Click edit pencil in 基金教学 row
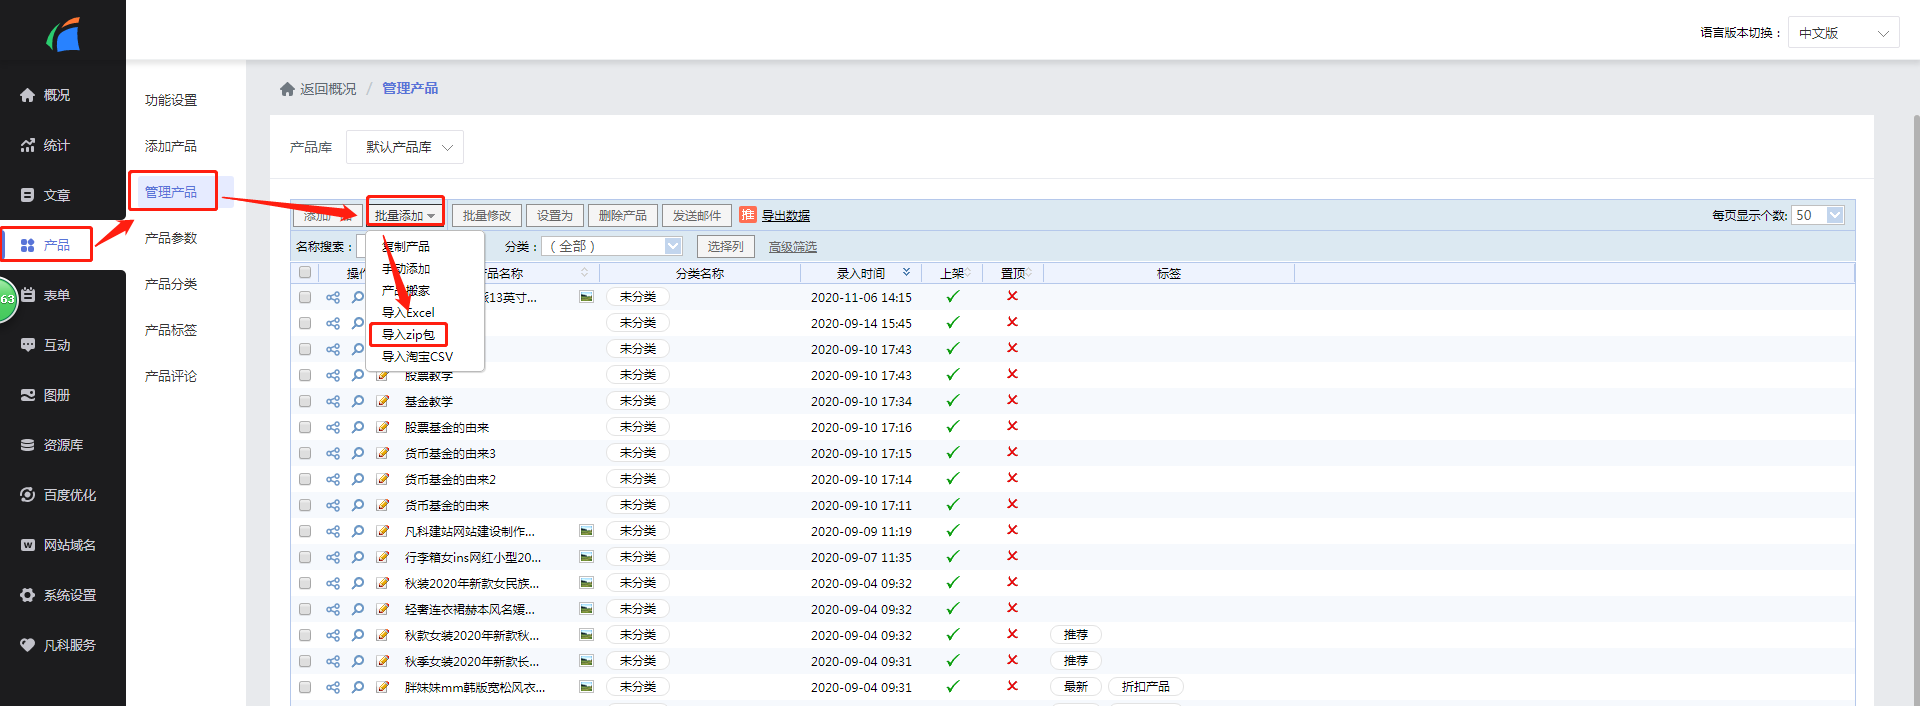1920x706 pixels. click(x=383, y=401)
